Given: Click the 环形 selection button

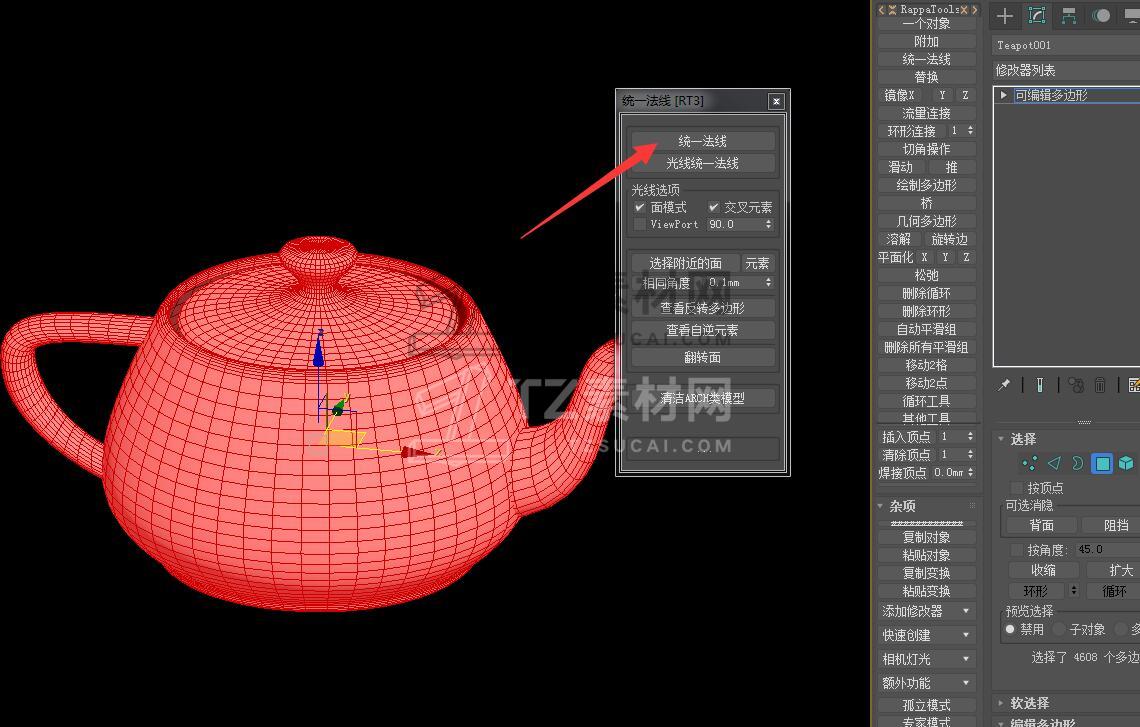Looking at the screenshot, I should 1036,591.
